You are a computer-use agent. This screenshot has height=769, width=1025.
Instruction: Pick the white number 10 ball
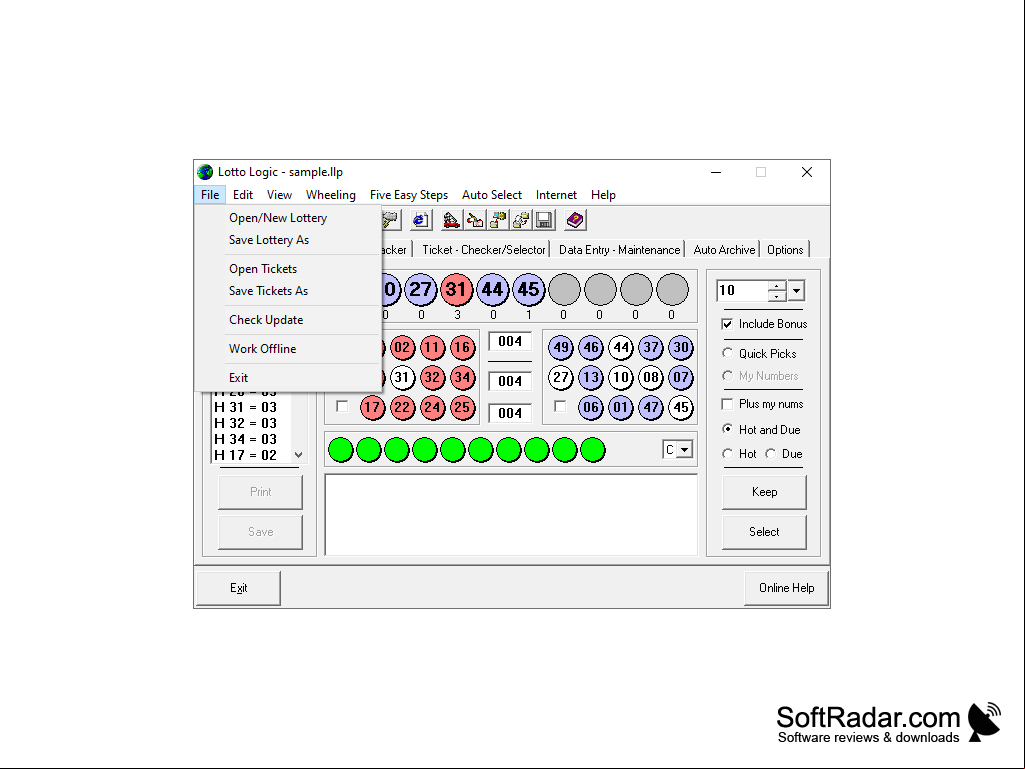[x=621, y=377]
